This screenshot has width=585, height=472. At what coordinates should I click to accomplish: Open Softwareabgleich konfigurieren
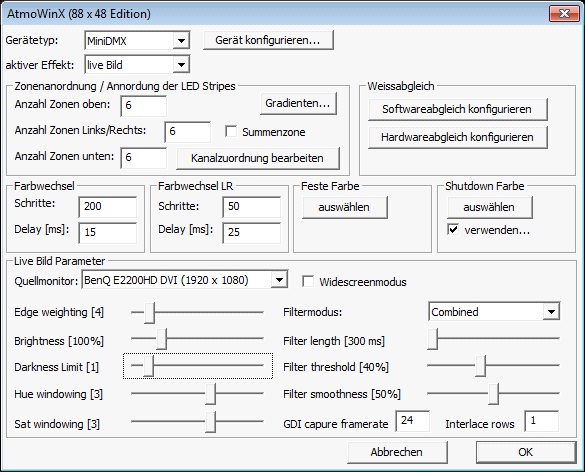pyautogui.click(x=457, y=109)
